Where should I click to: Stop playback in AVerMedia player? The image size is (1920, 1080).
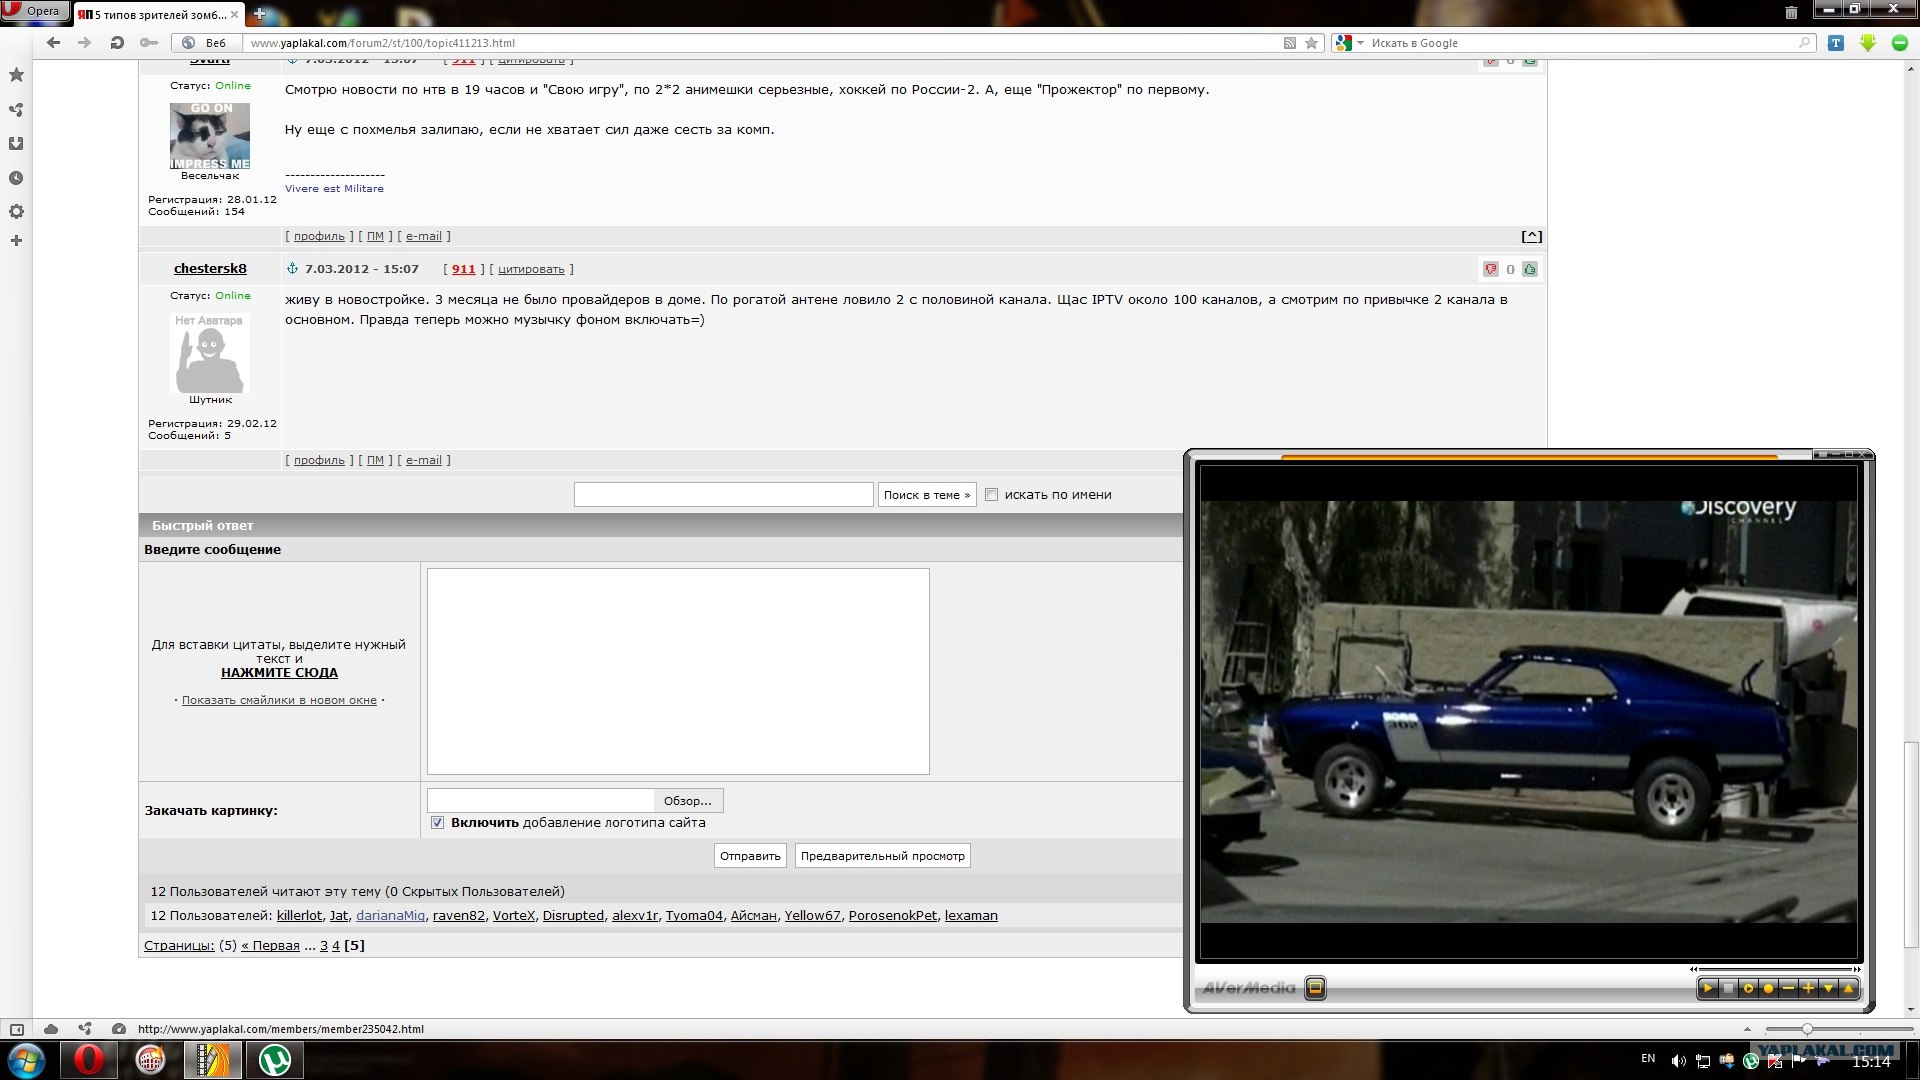pos(1728,989)
